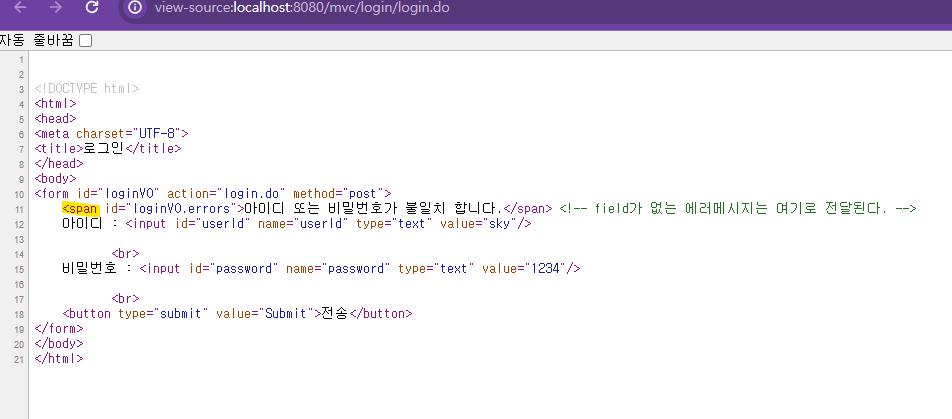Click the <button tag on line 18
Image resolution: width=952 pixels, height=419 pixels.
tap(87, 313)
